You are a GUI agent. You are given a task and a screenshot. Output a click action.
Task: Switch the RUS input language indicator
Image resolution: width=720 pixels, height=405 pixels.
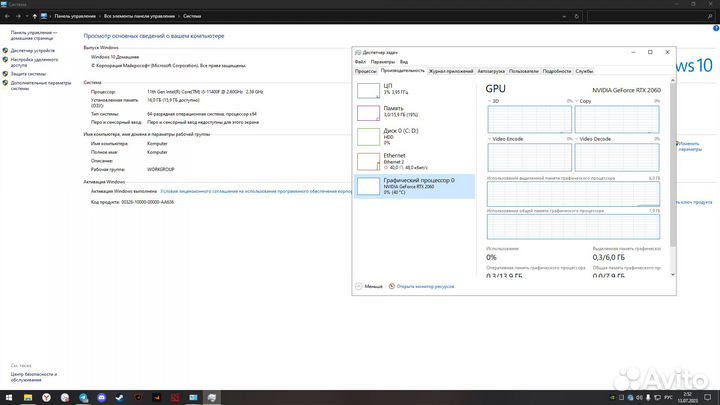669,398
